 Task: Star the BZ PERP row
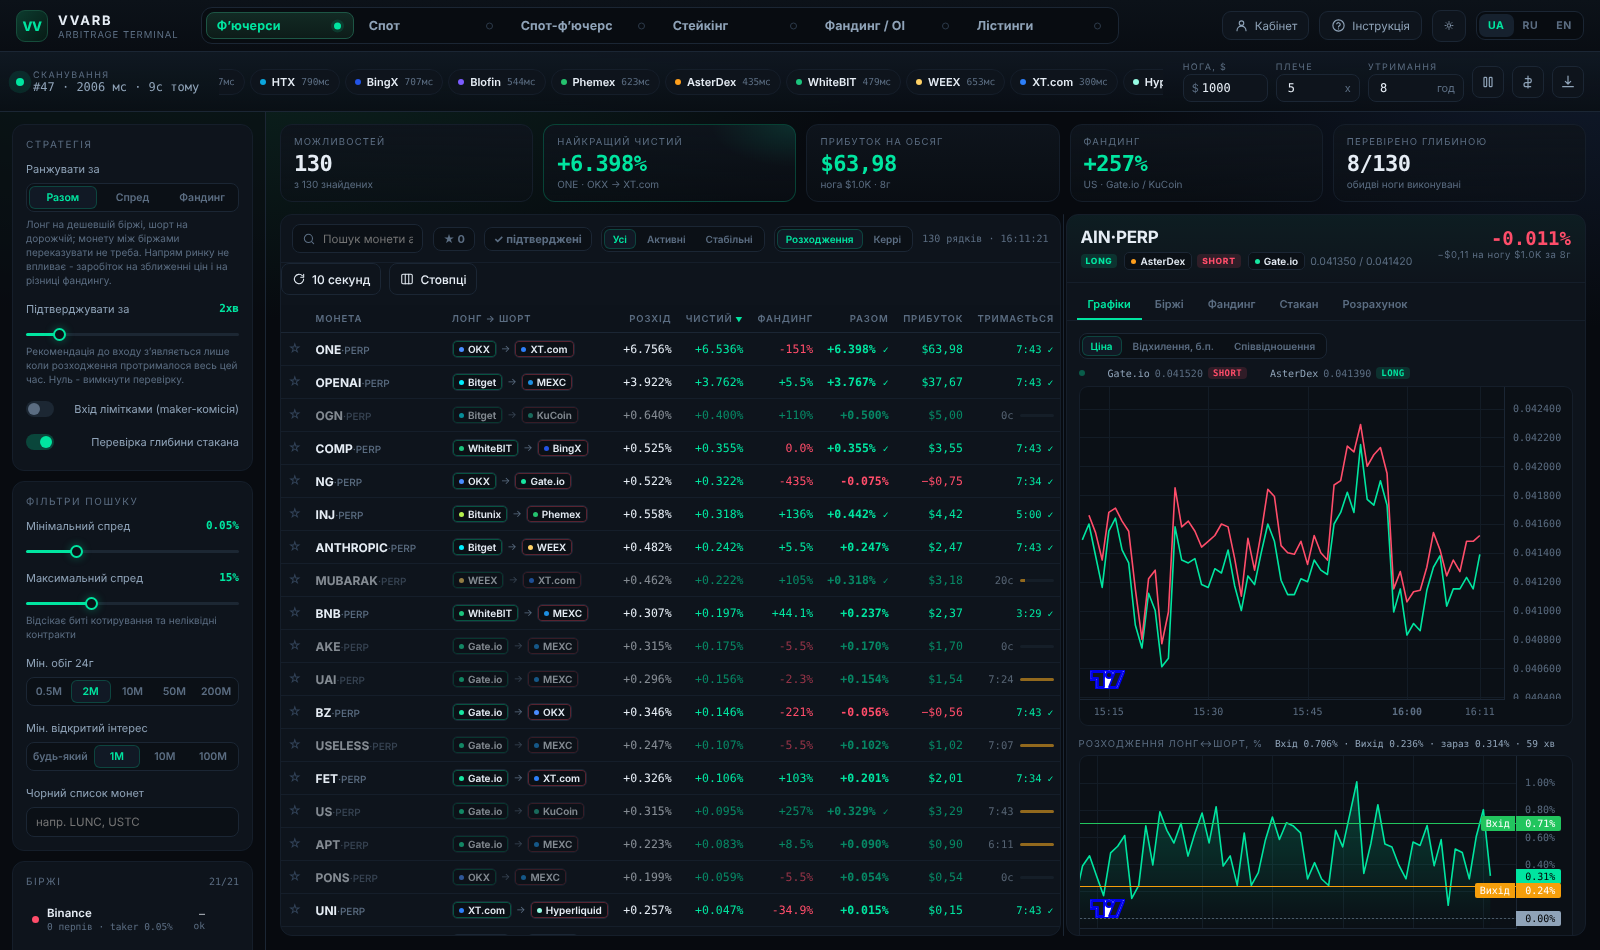click(295, 712)
